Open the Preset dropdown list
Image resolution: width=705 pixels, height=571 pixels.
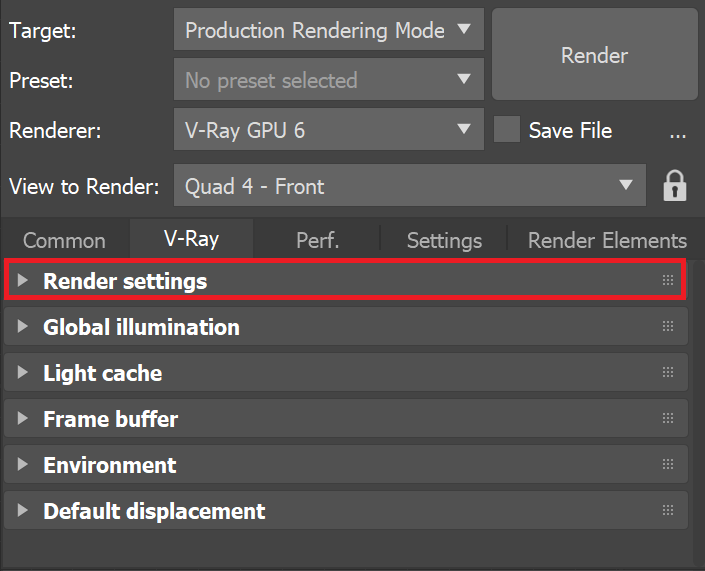pyautogui.click(x=329, y=80)
